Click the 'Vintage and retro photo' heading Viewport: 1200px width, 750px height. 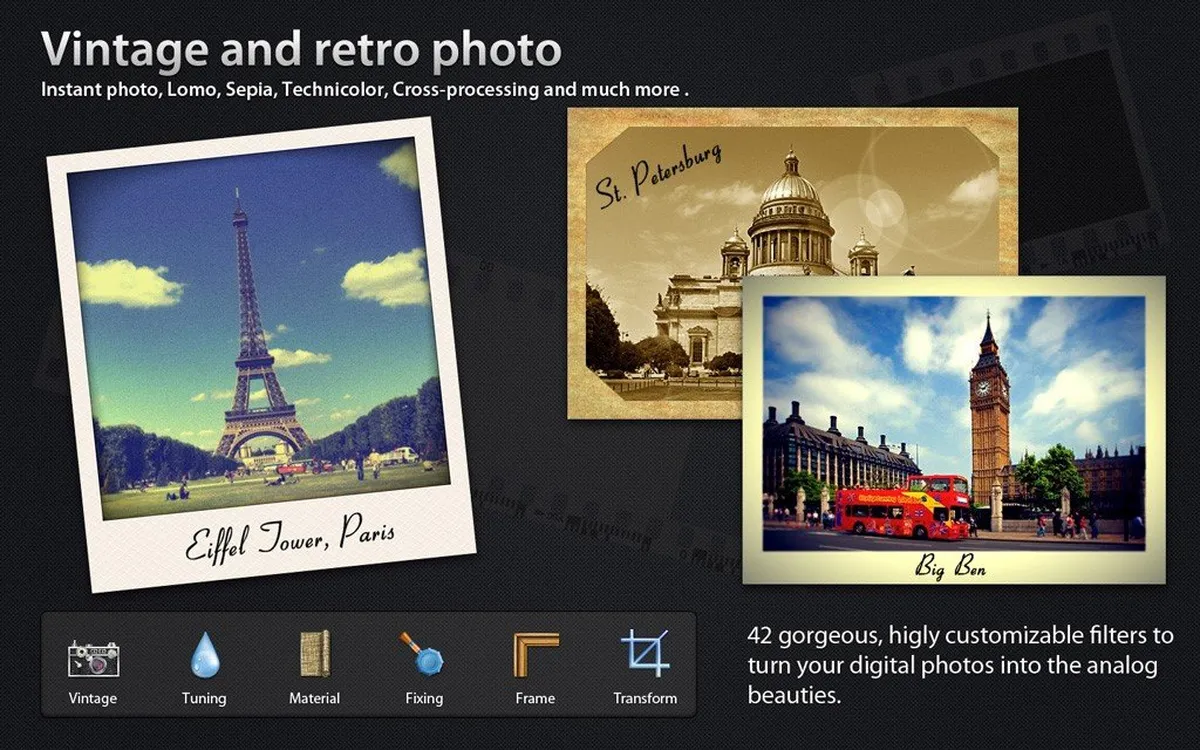point(301,50)
